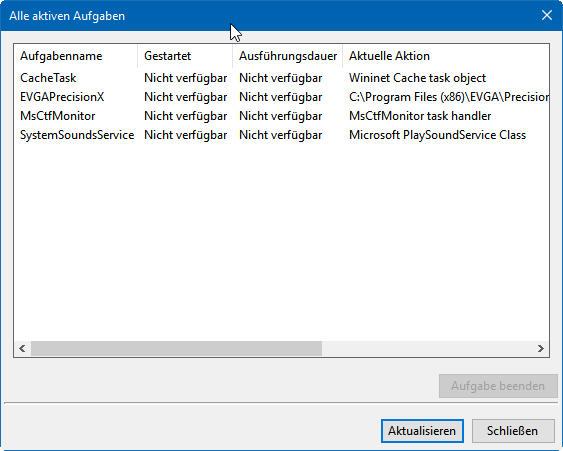
Task: Click Gestartet value in CacheTask row
Action: pyautogui.click(x=186, y=78)
